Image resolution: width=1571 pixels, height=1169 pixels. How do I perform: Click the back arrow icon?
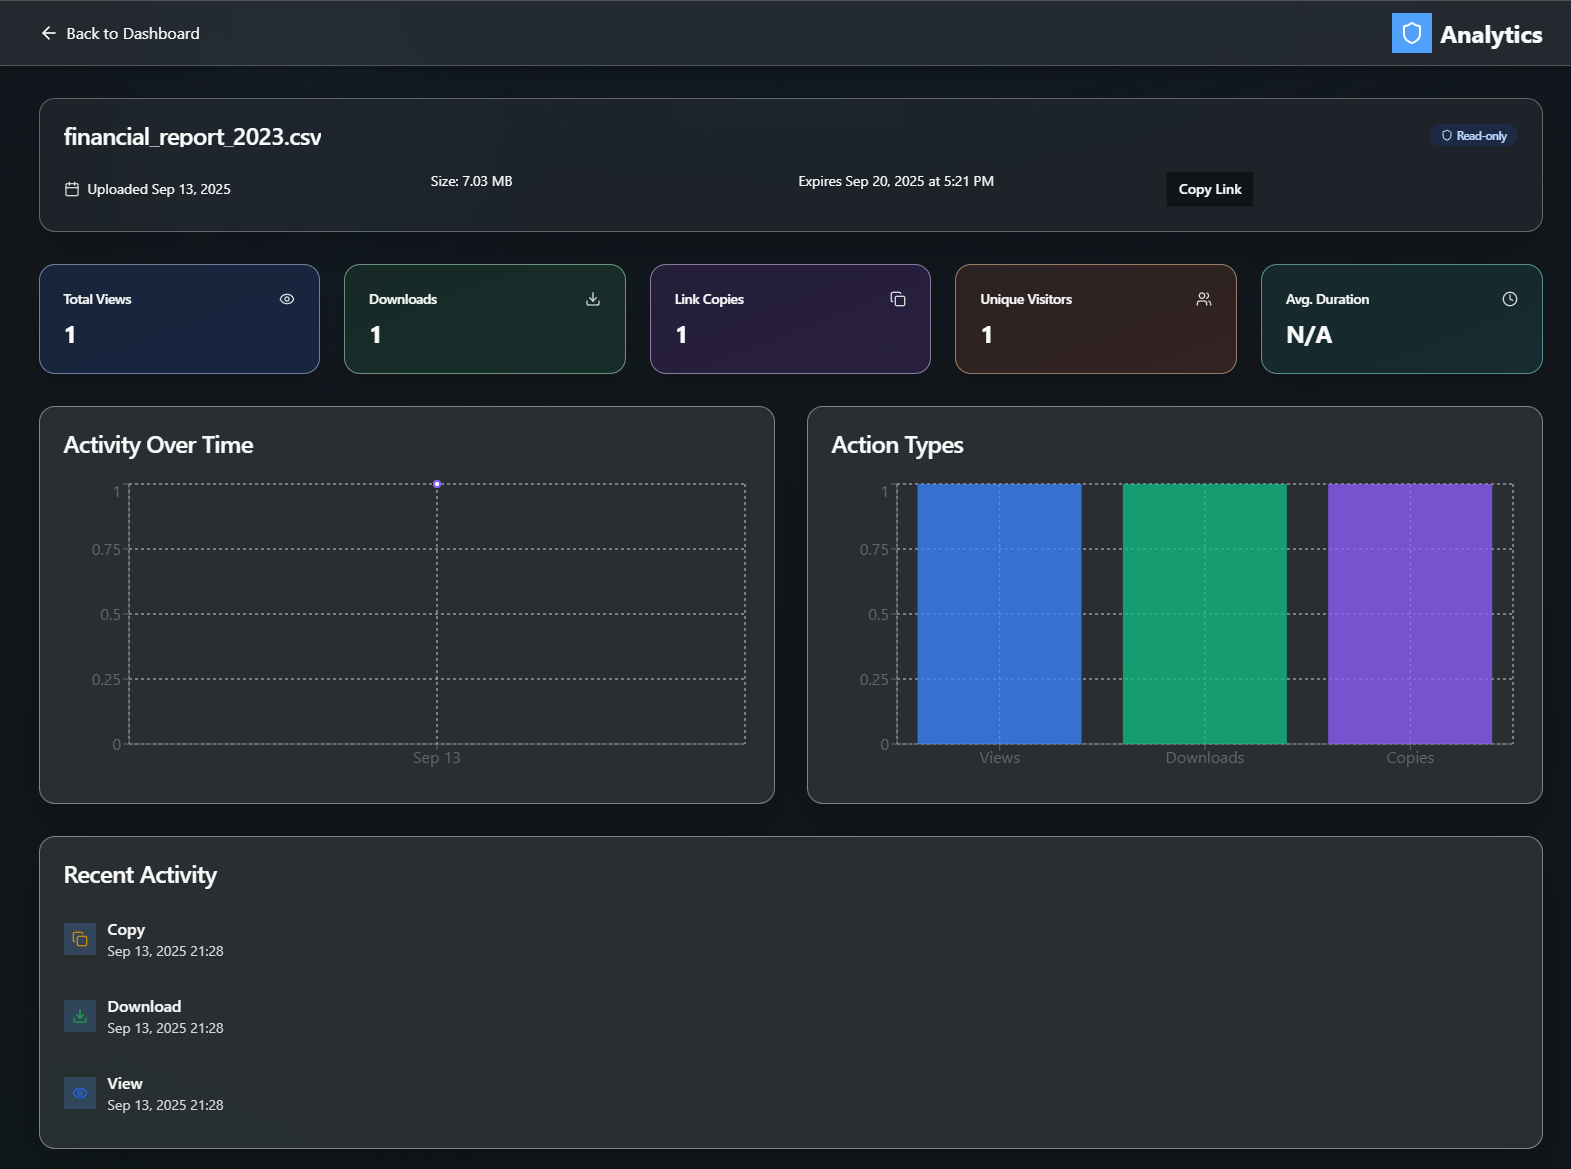point(48,33)
